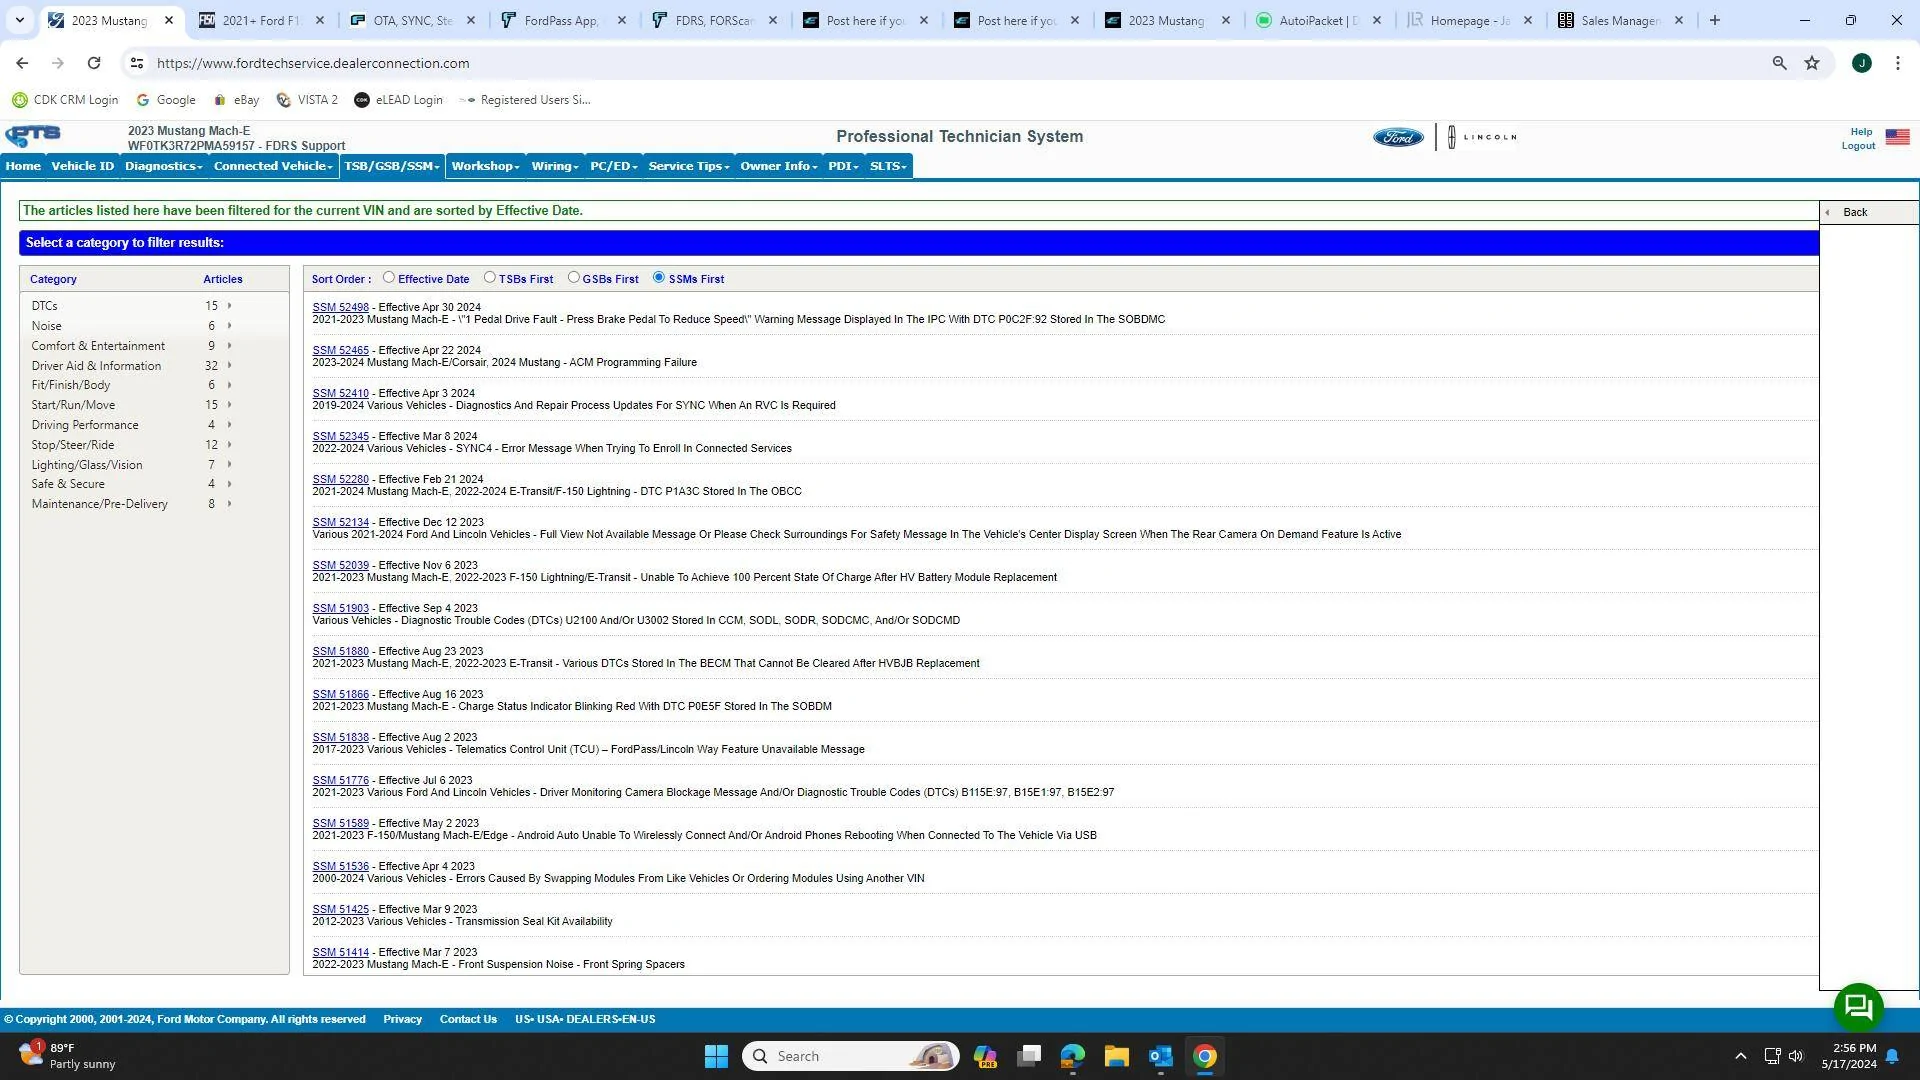Click the Back button panel
This screenshot has height=1080, width=1920.
pyautogui.click(x=1868, y=212)
